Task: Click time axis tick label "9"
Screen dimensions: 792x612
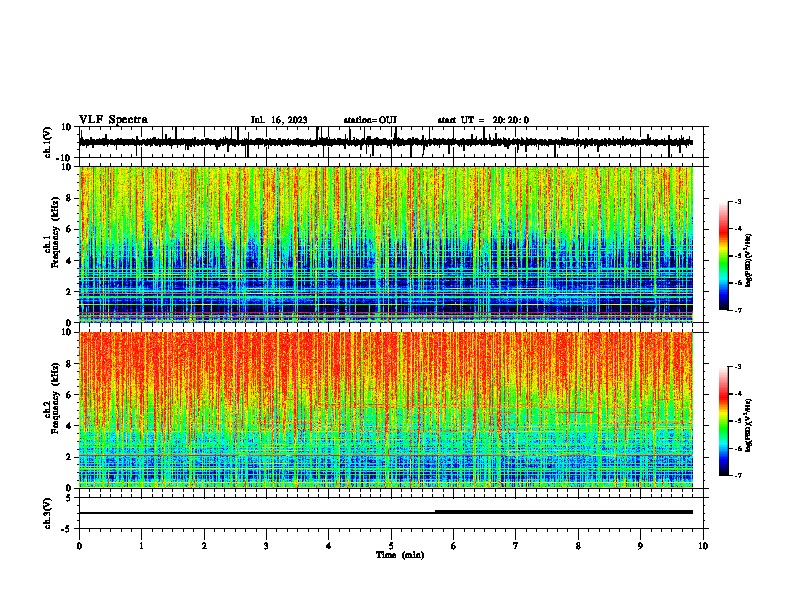Action: [640, 546]
